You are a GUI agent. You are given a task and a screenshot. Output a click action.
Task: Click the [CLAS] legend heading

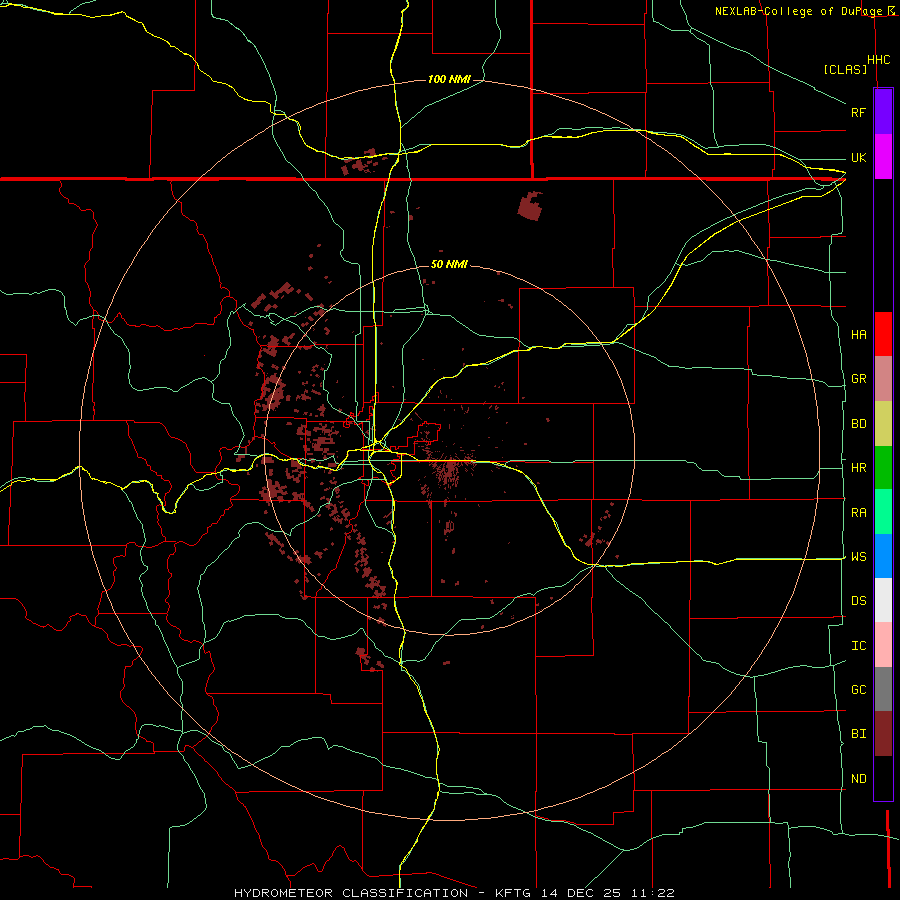tap(845, 69)
